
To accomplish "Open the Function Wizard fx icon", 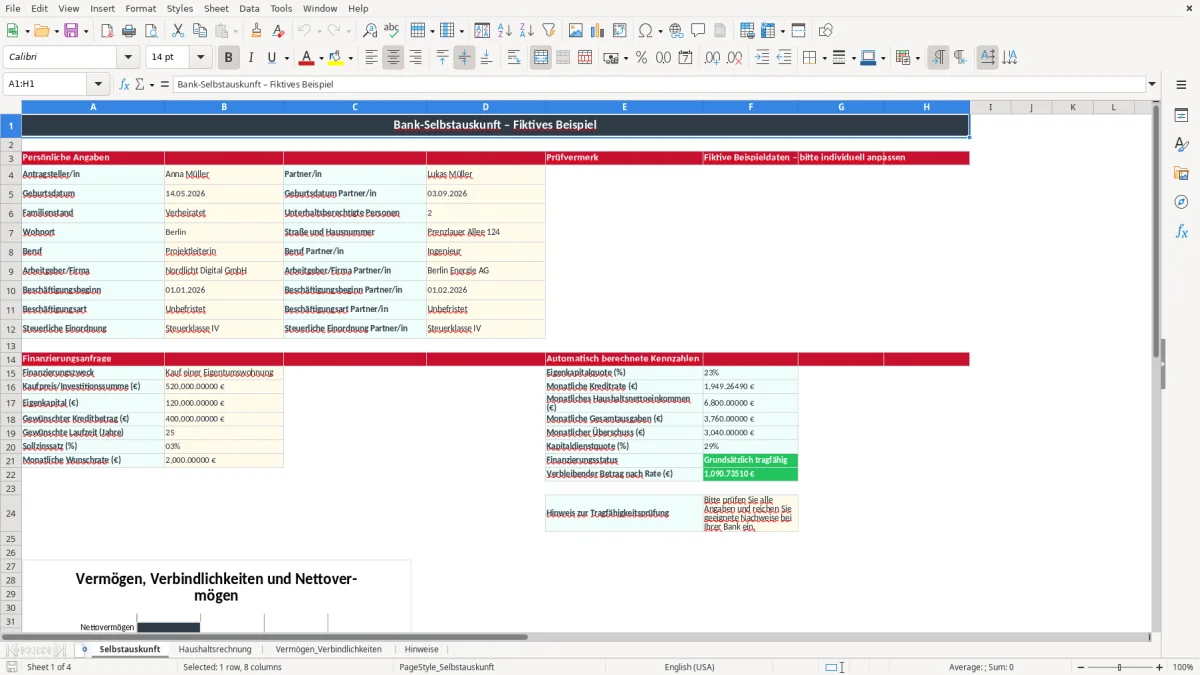I will [124, 85].
